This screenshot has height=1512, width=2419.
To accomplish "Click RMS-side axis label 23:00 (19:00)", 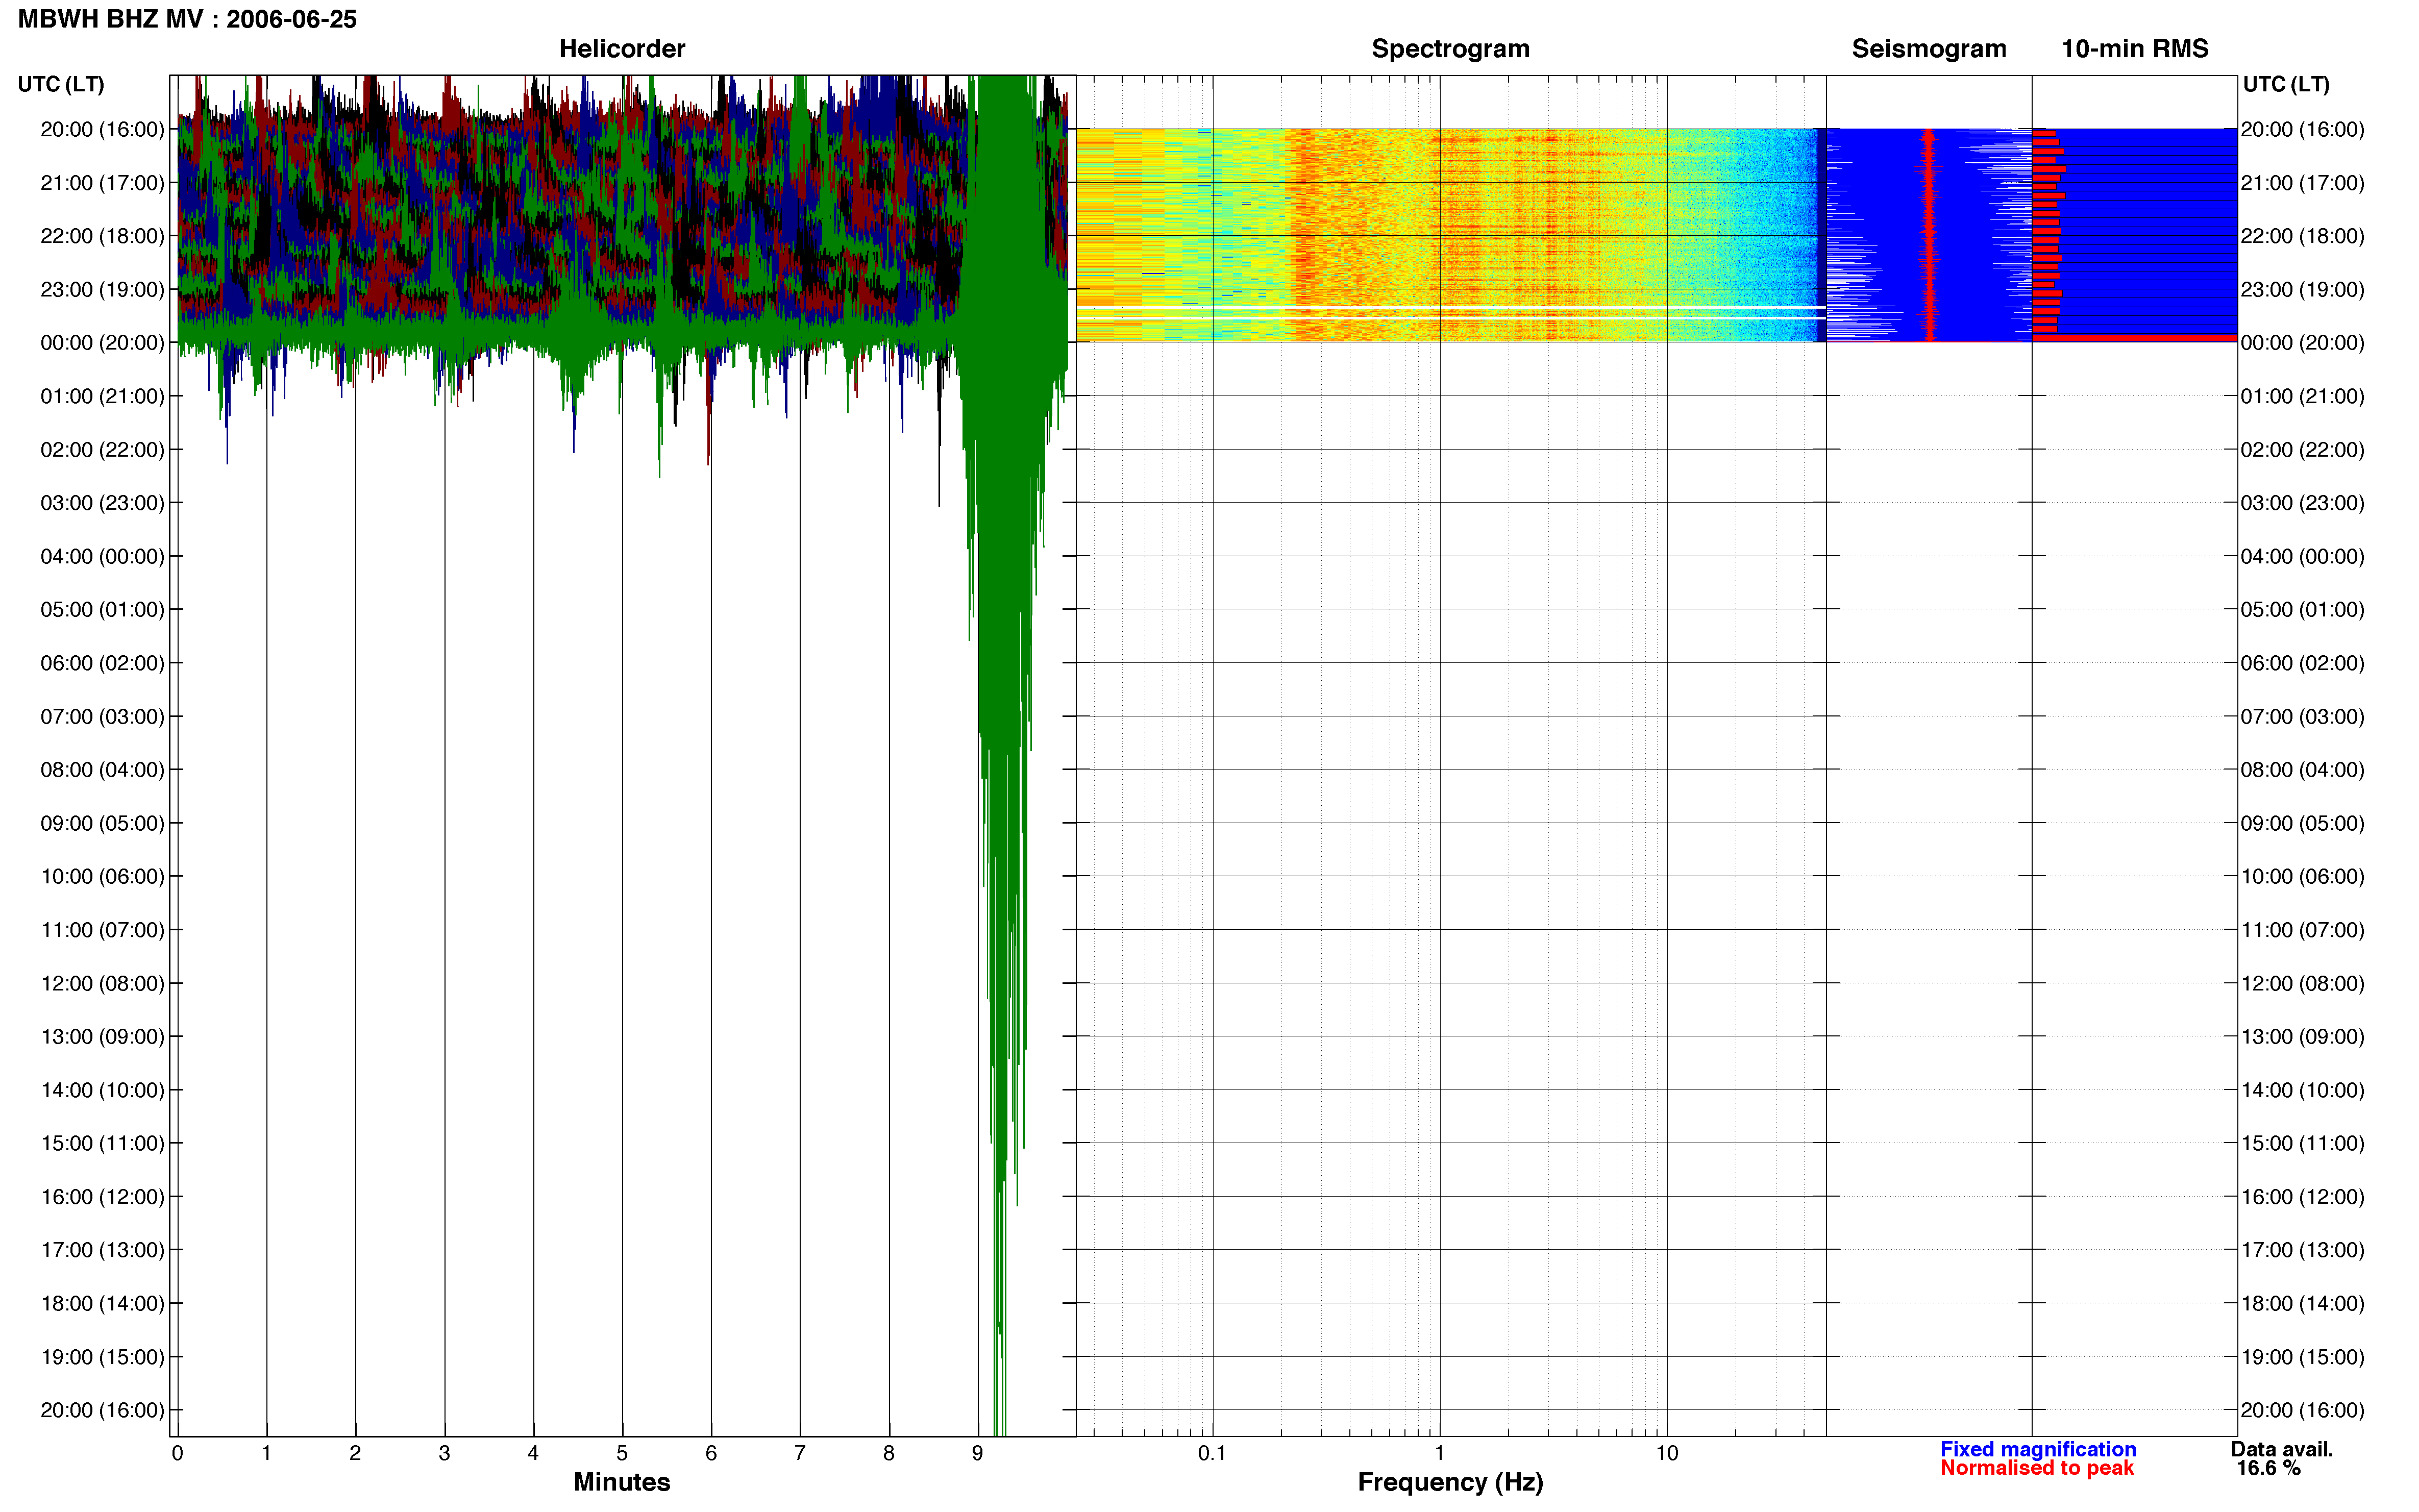I will point(2302,289).
